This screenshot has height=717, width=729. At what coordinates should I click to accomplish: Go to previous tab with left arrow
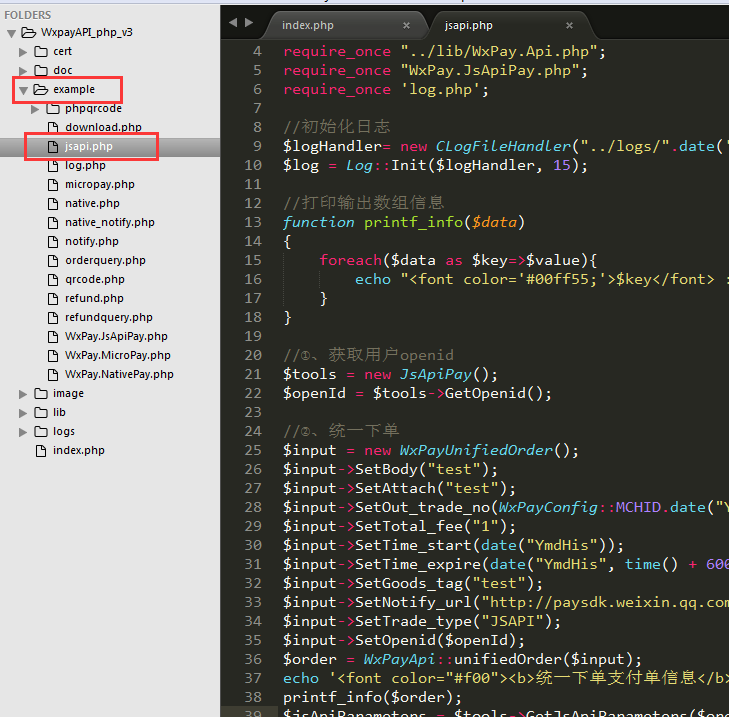[x=233, y=22]
